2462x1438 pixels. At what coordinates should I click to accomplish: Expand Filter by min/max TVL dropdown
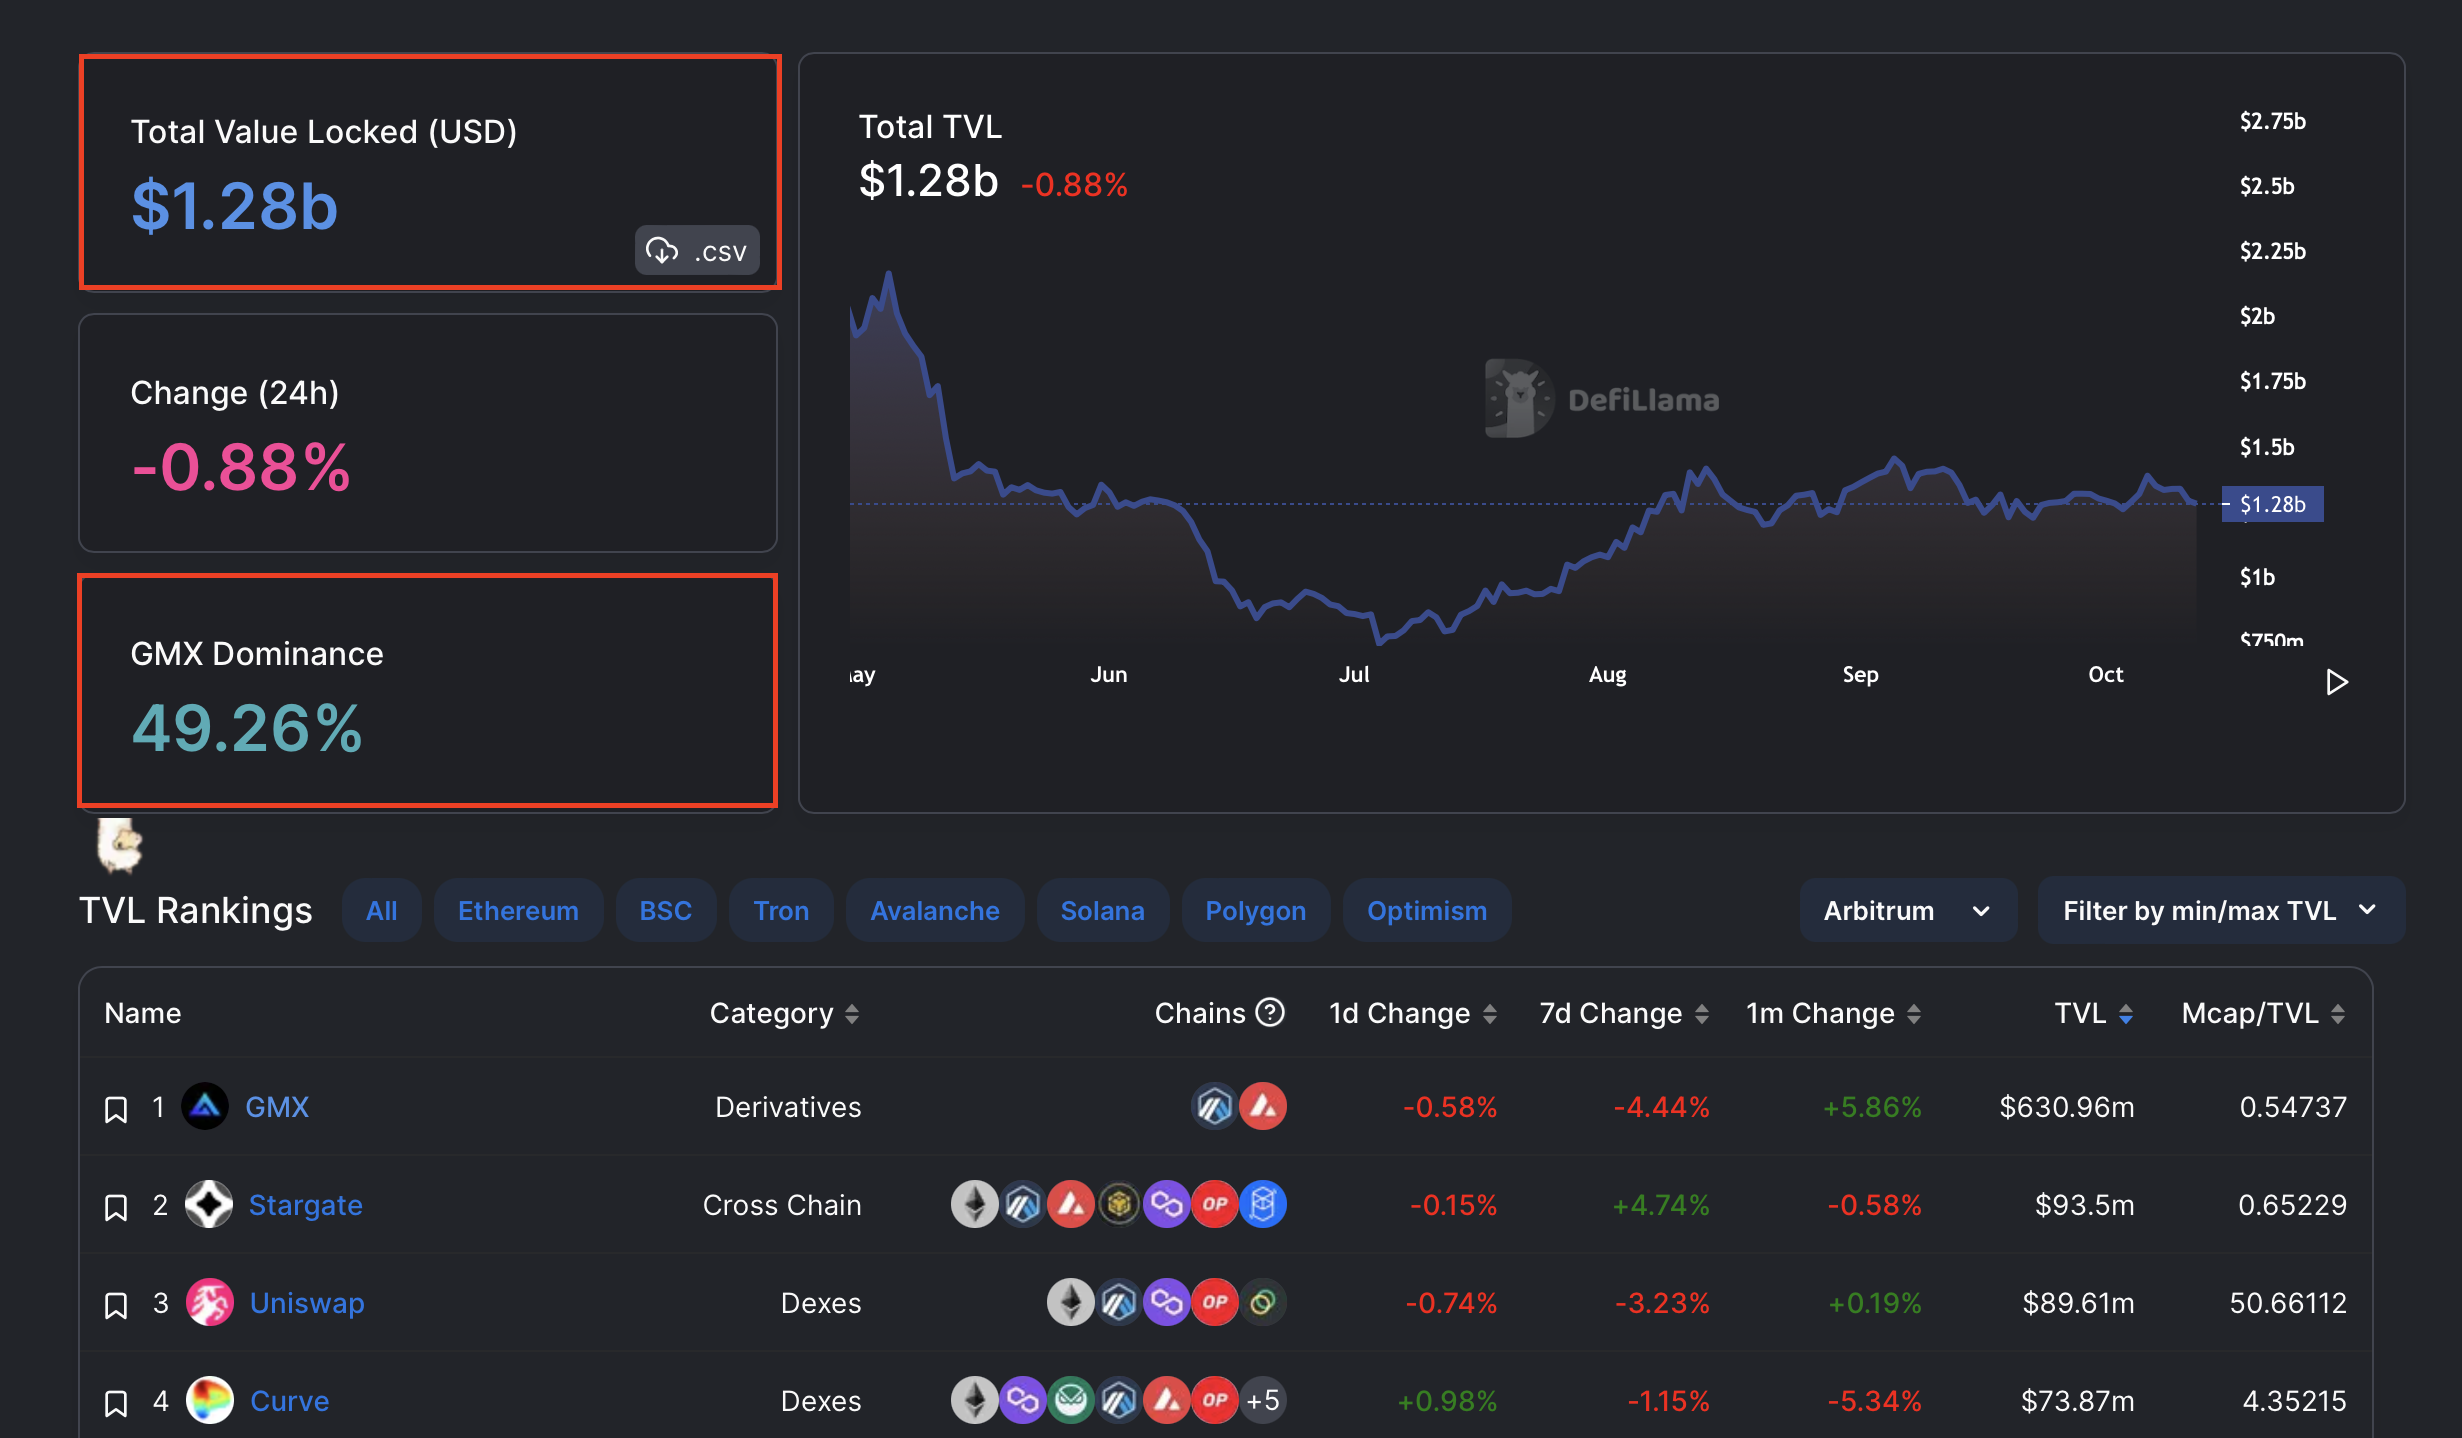pos(2221,911)
